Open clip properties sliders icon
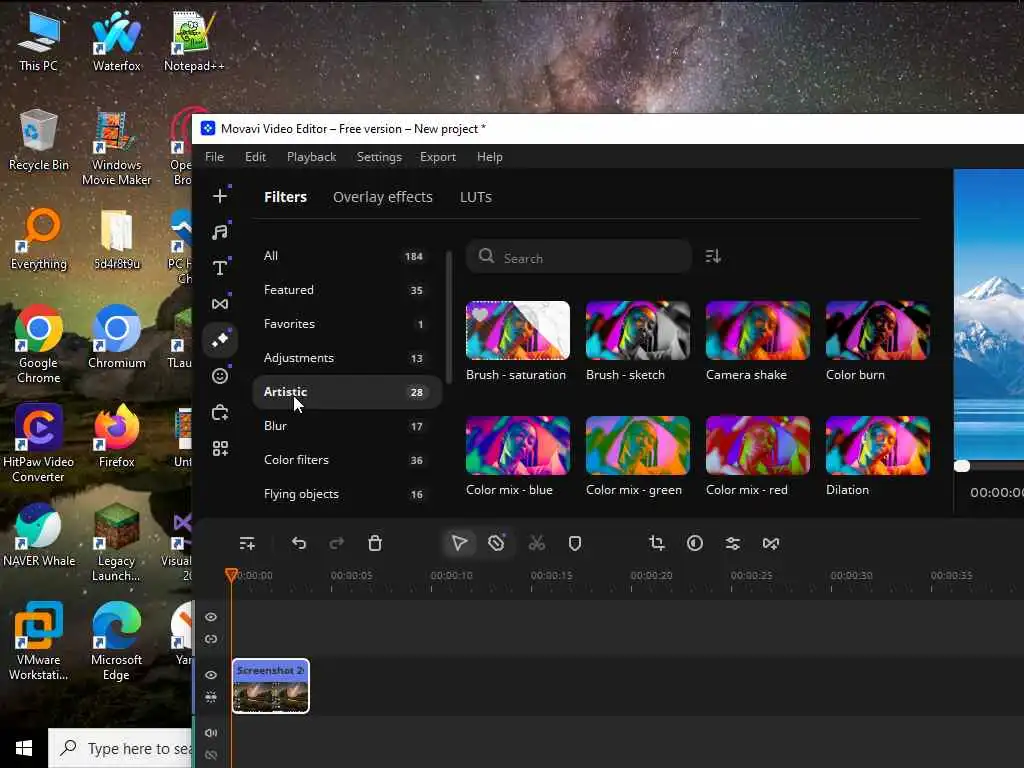 click(x=733, y=543)
